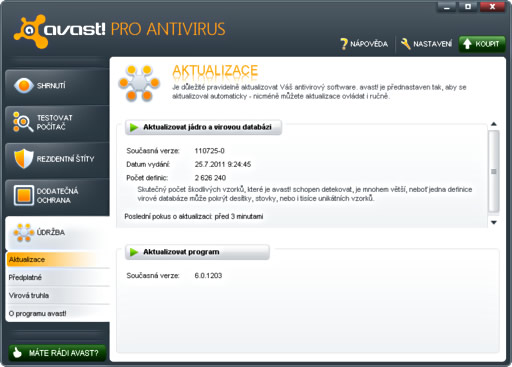Click Datum vydání label

(148, 164)
